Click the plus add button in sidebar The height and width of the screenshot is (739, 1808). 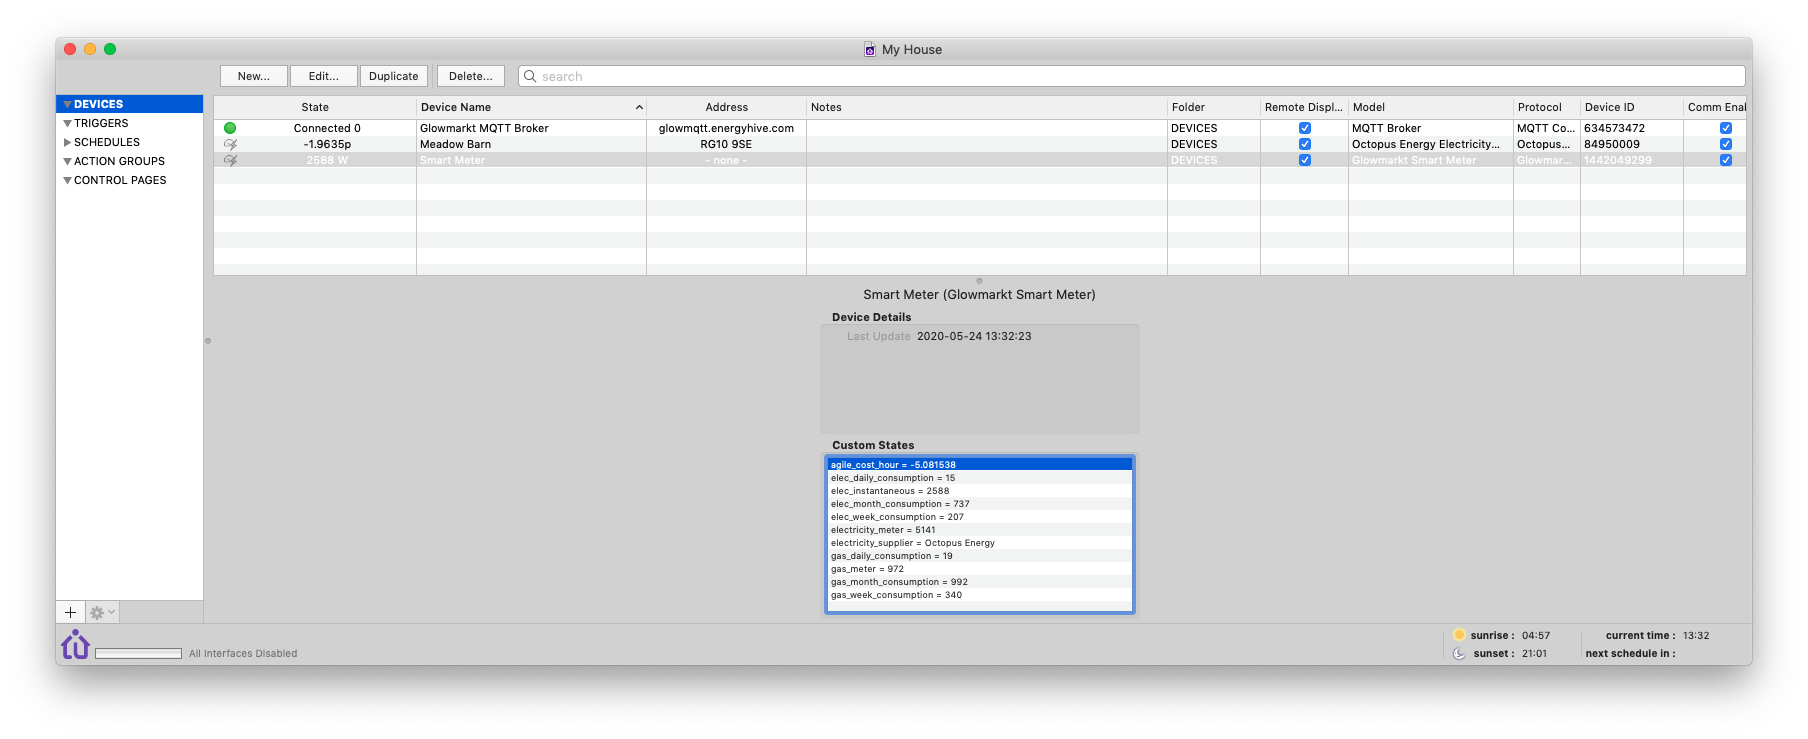pyautogui.click(x=70, y=612)
